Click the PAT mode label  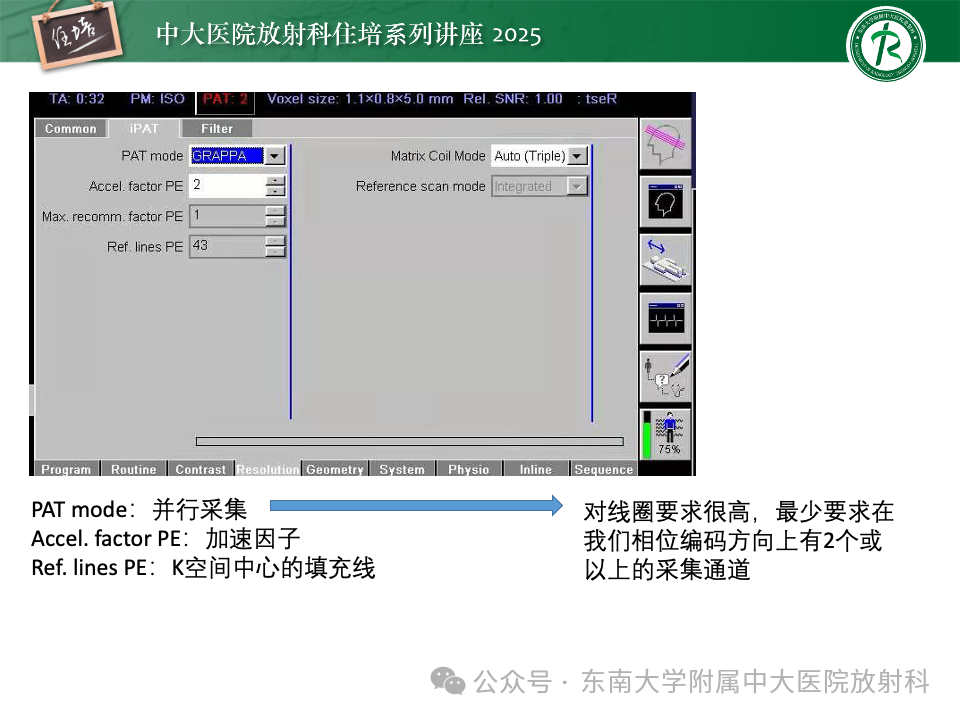point(152,156)
